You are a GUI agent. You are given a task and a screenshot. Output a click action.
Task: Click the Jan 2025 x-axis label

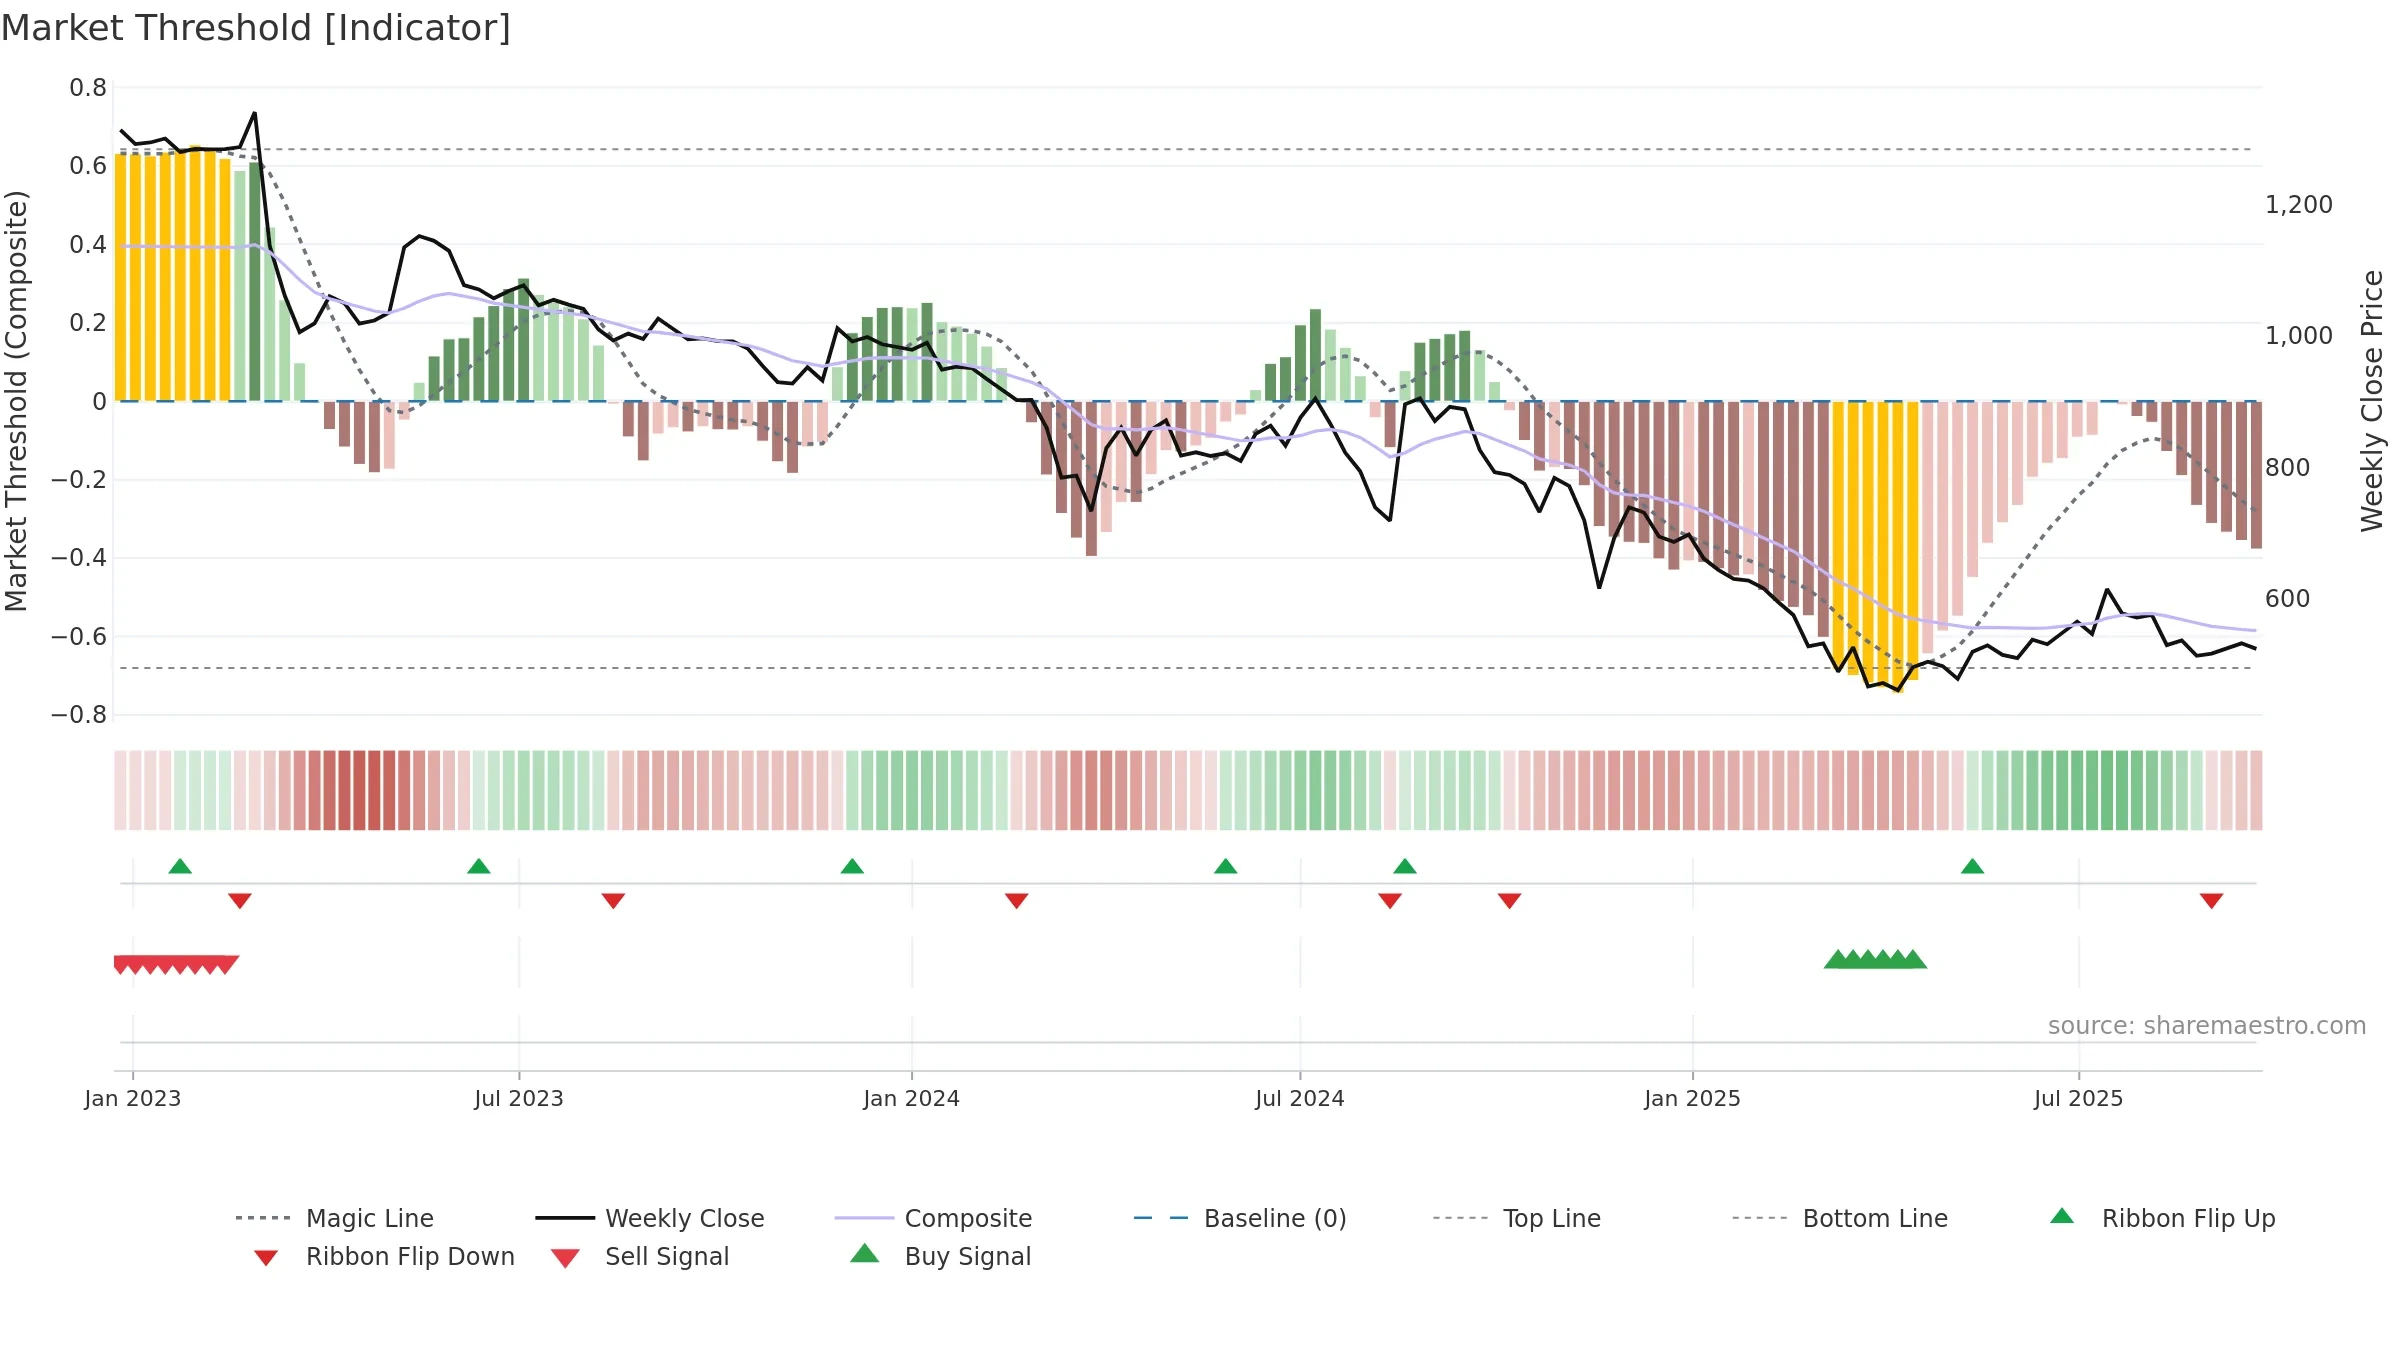(1693, 1098)
